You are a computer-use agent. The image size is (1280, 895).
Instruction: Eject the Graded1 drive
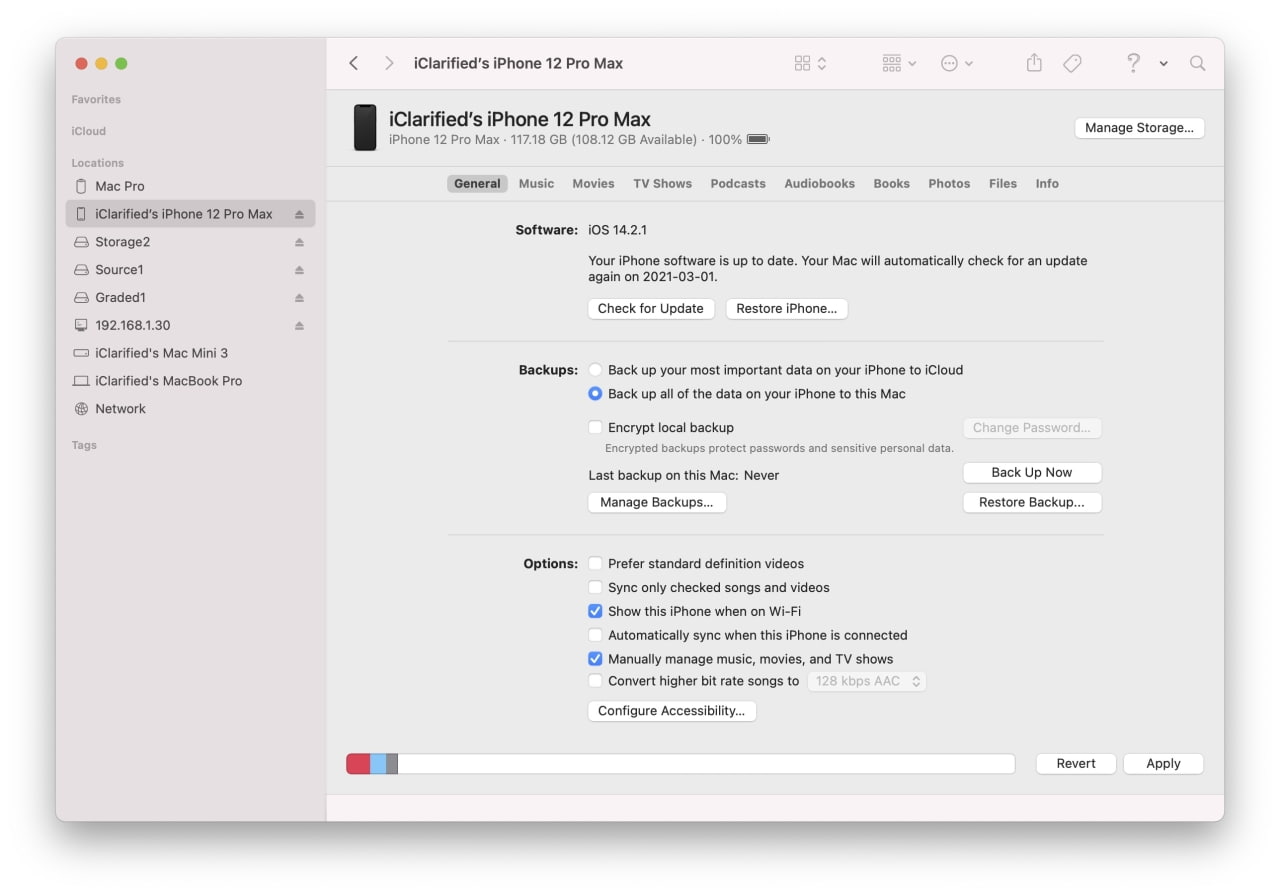pyautogui.click(x=299, y=298)
